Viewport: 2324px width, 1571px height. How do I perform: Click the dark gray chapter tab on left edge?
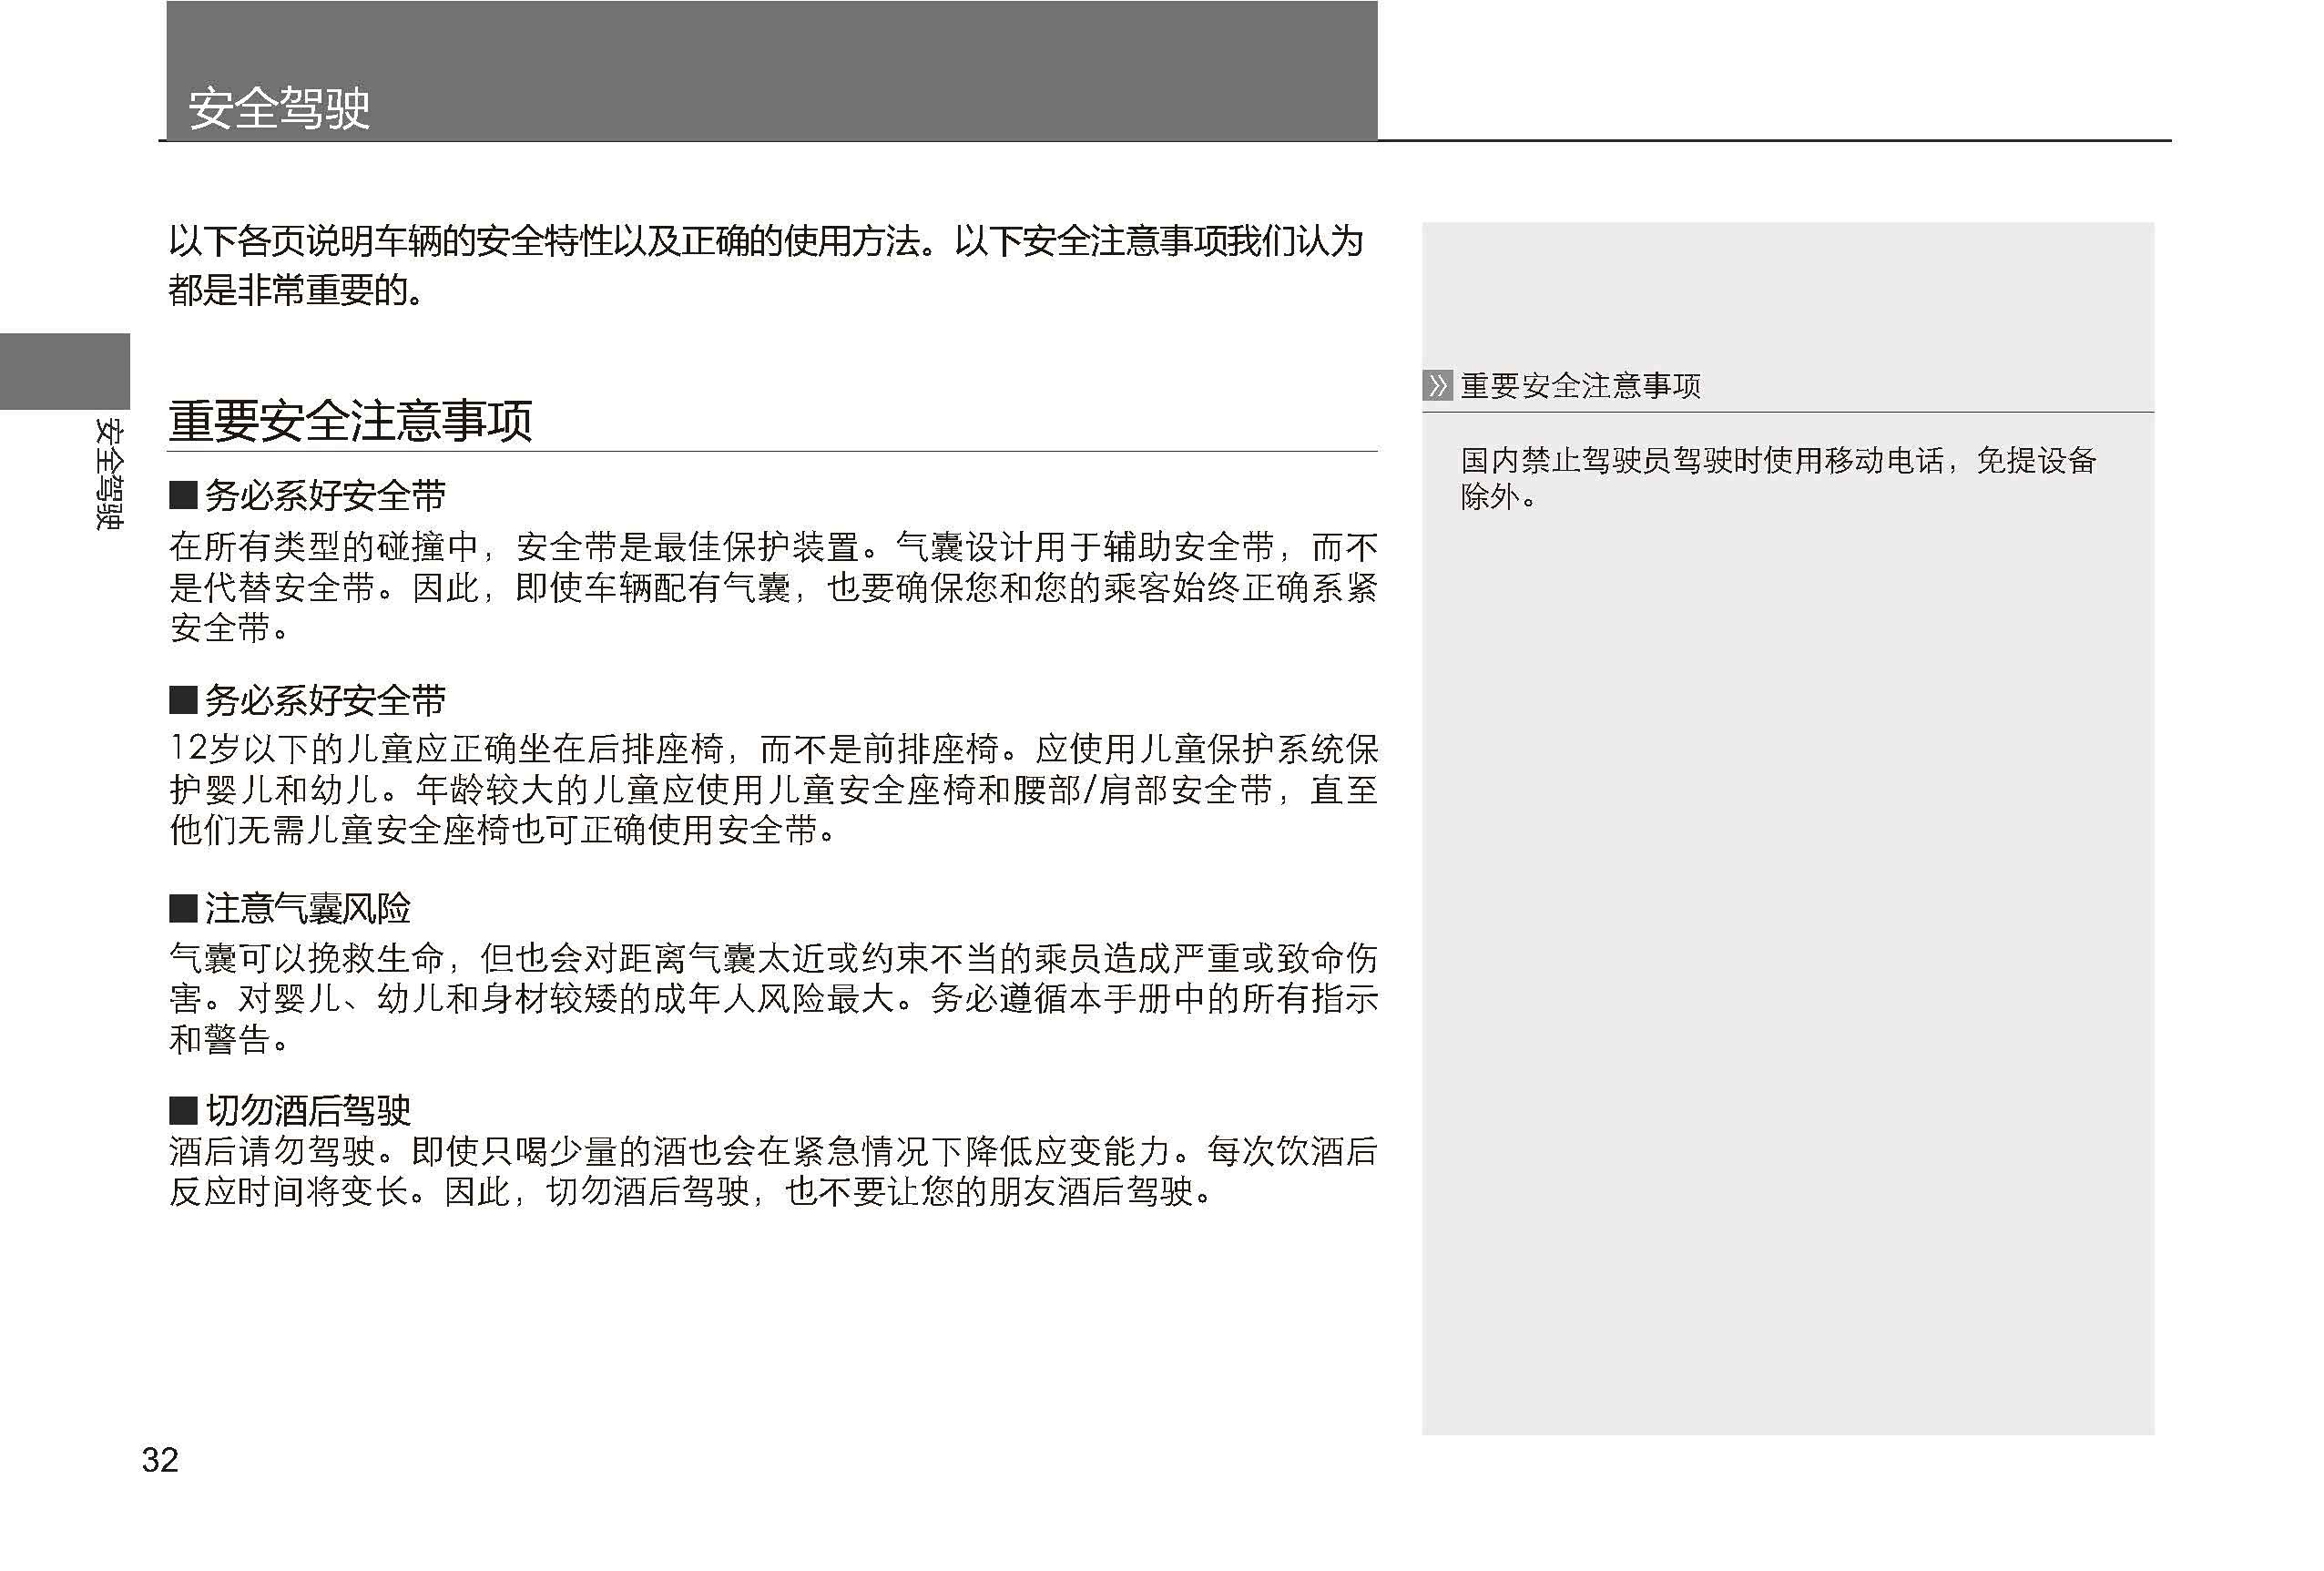(64, 371)
